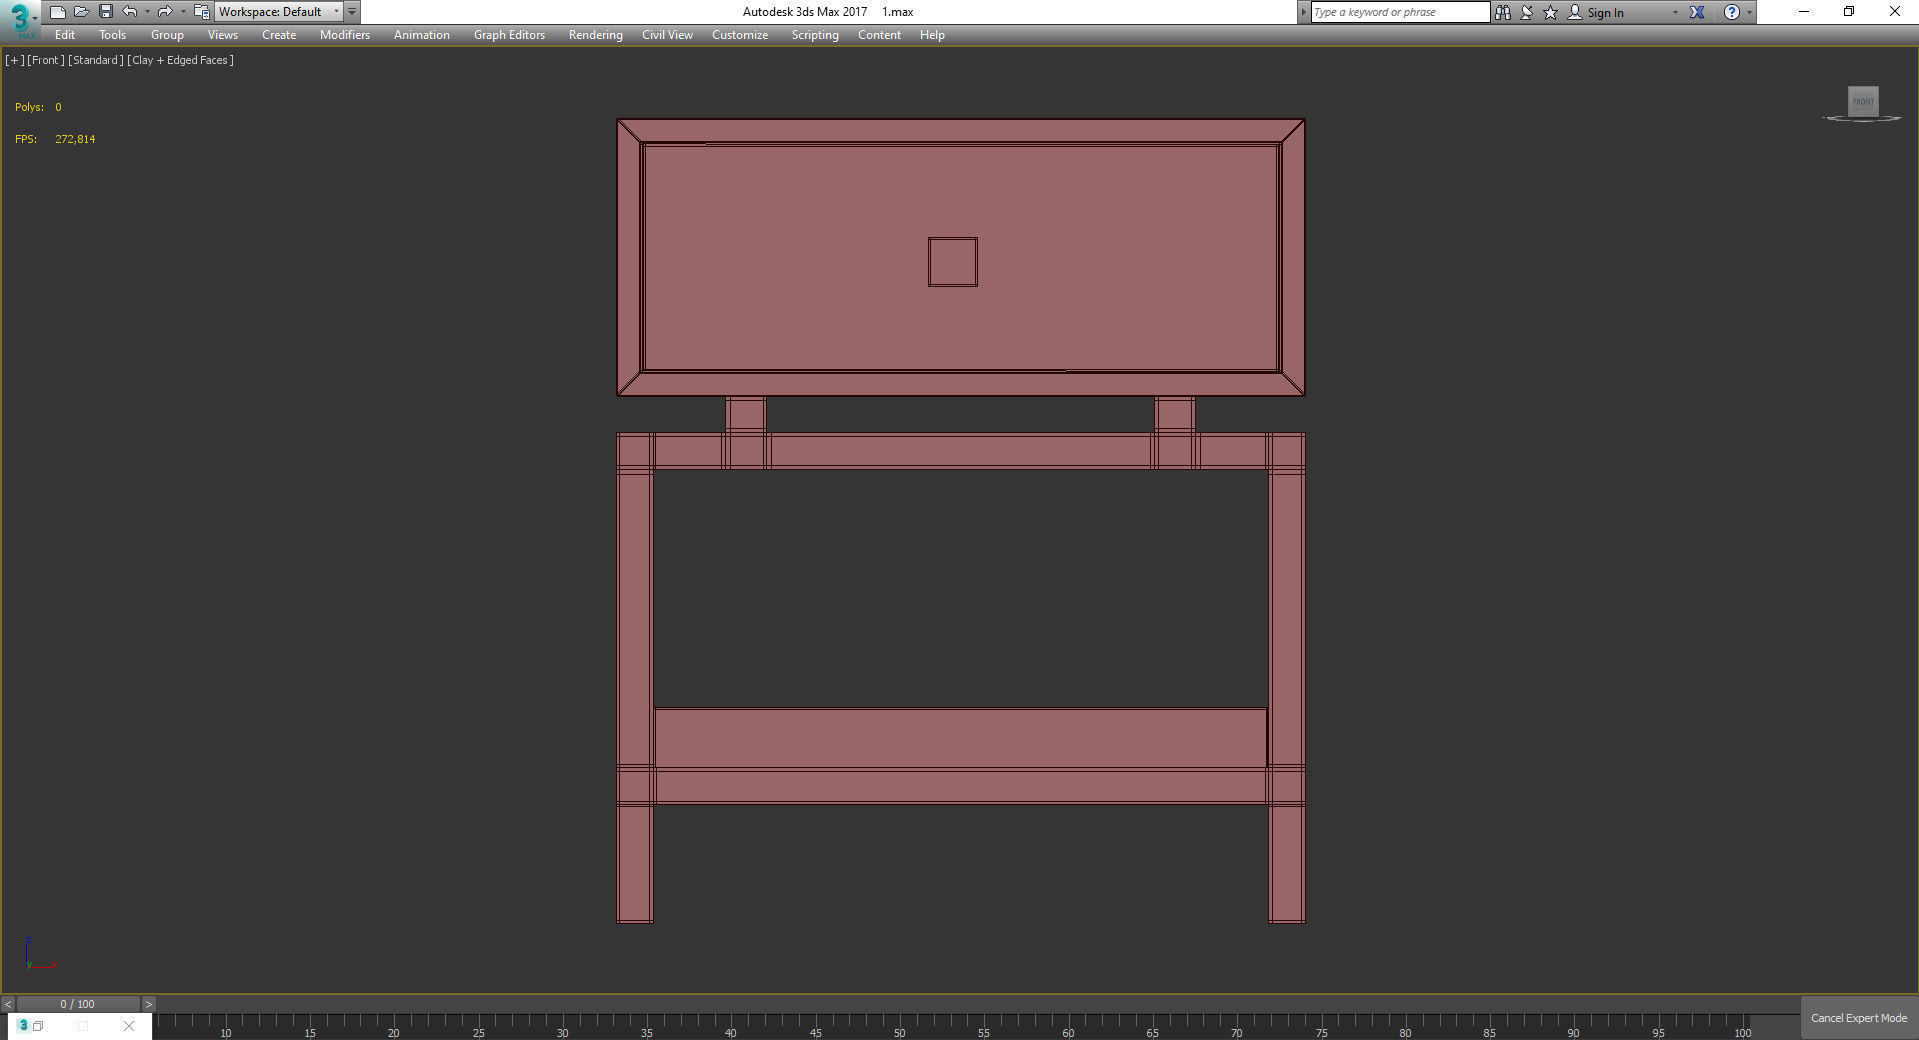Close the minimized child window tab
Image resolution: width=1919 pixels, height=1040 pixels.
pyautogui.click(x=129, y=1026)
